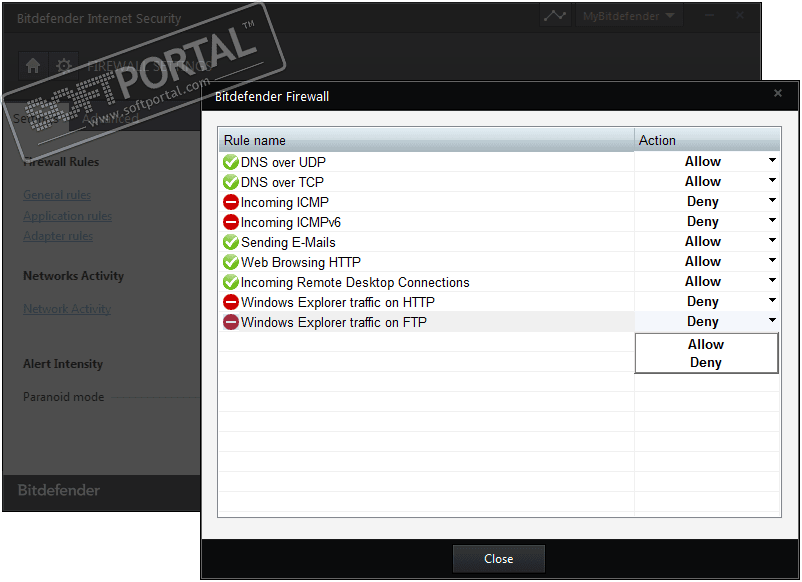Click the home icon in Bitdefender Internet Security window
This screenshot has width=802, height=582.
tap(33, 65)
